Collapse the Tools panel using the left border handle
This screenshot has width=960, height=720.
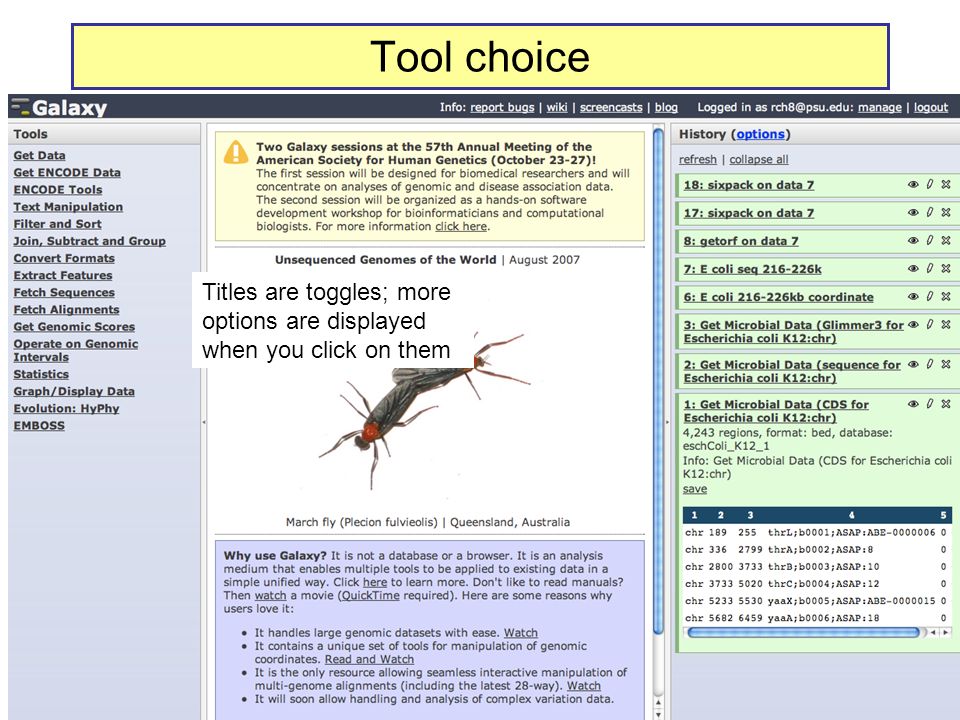[x=204, y=422]
